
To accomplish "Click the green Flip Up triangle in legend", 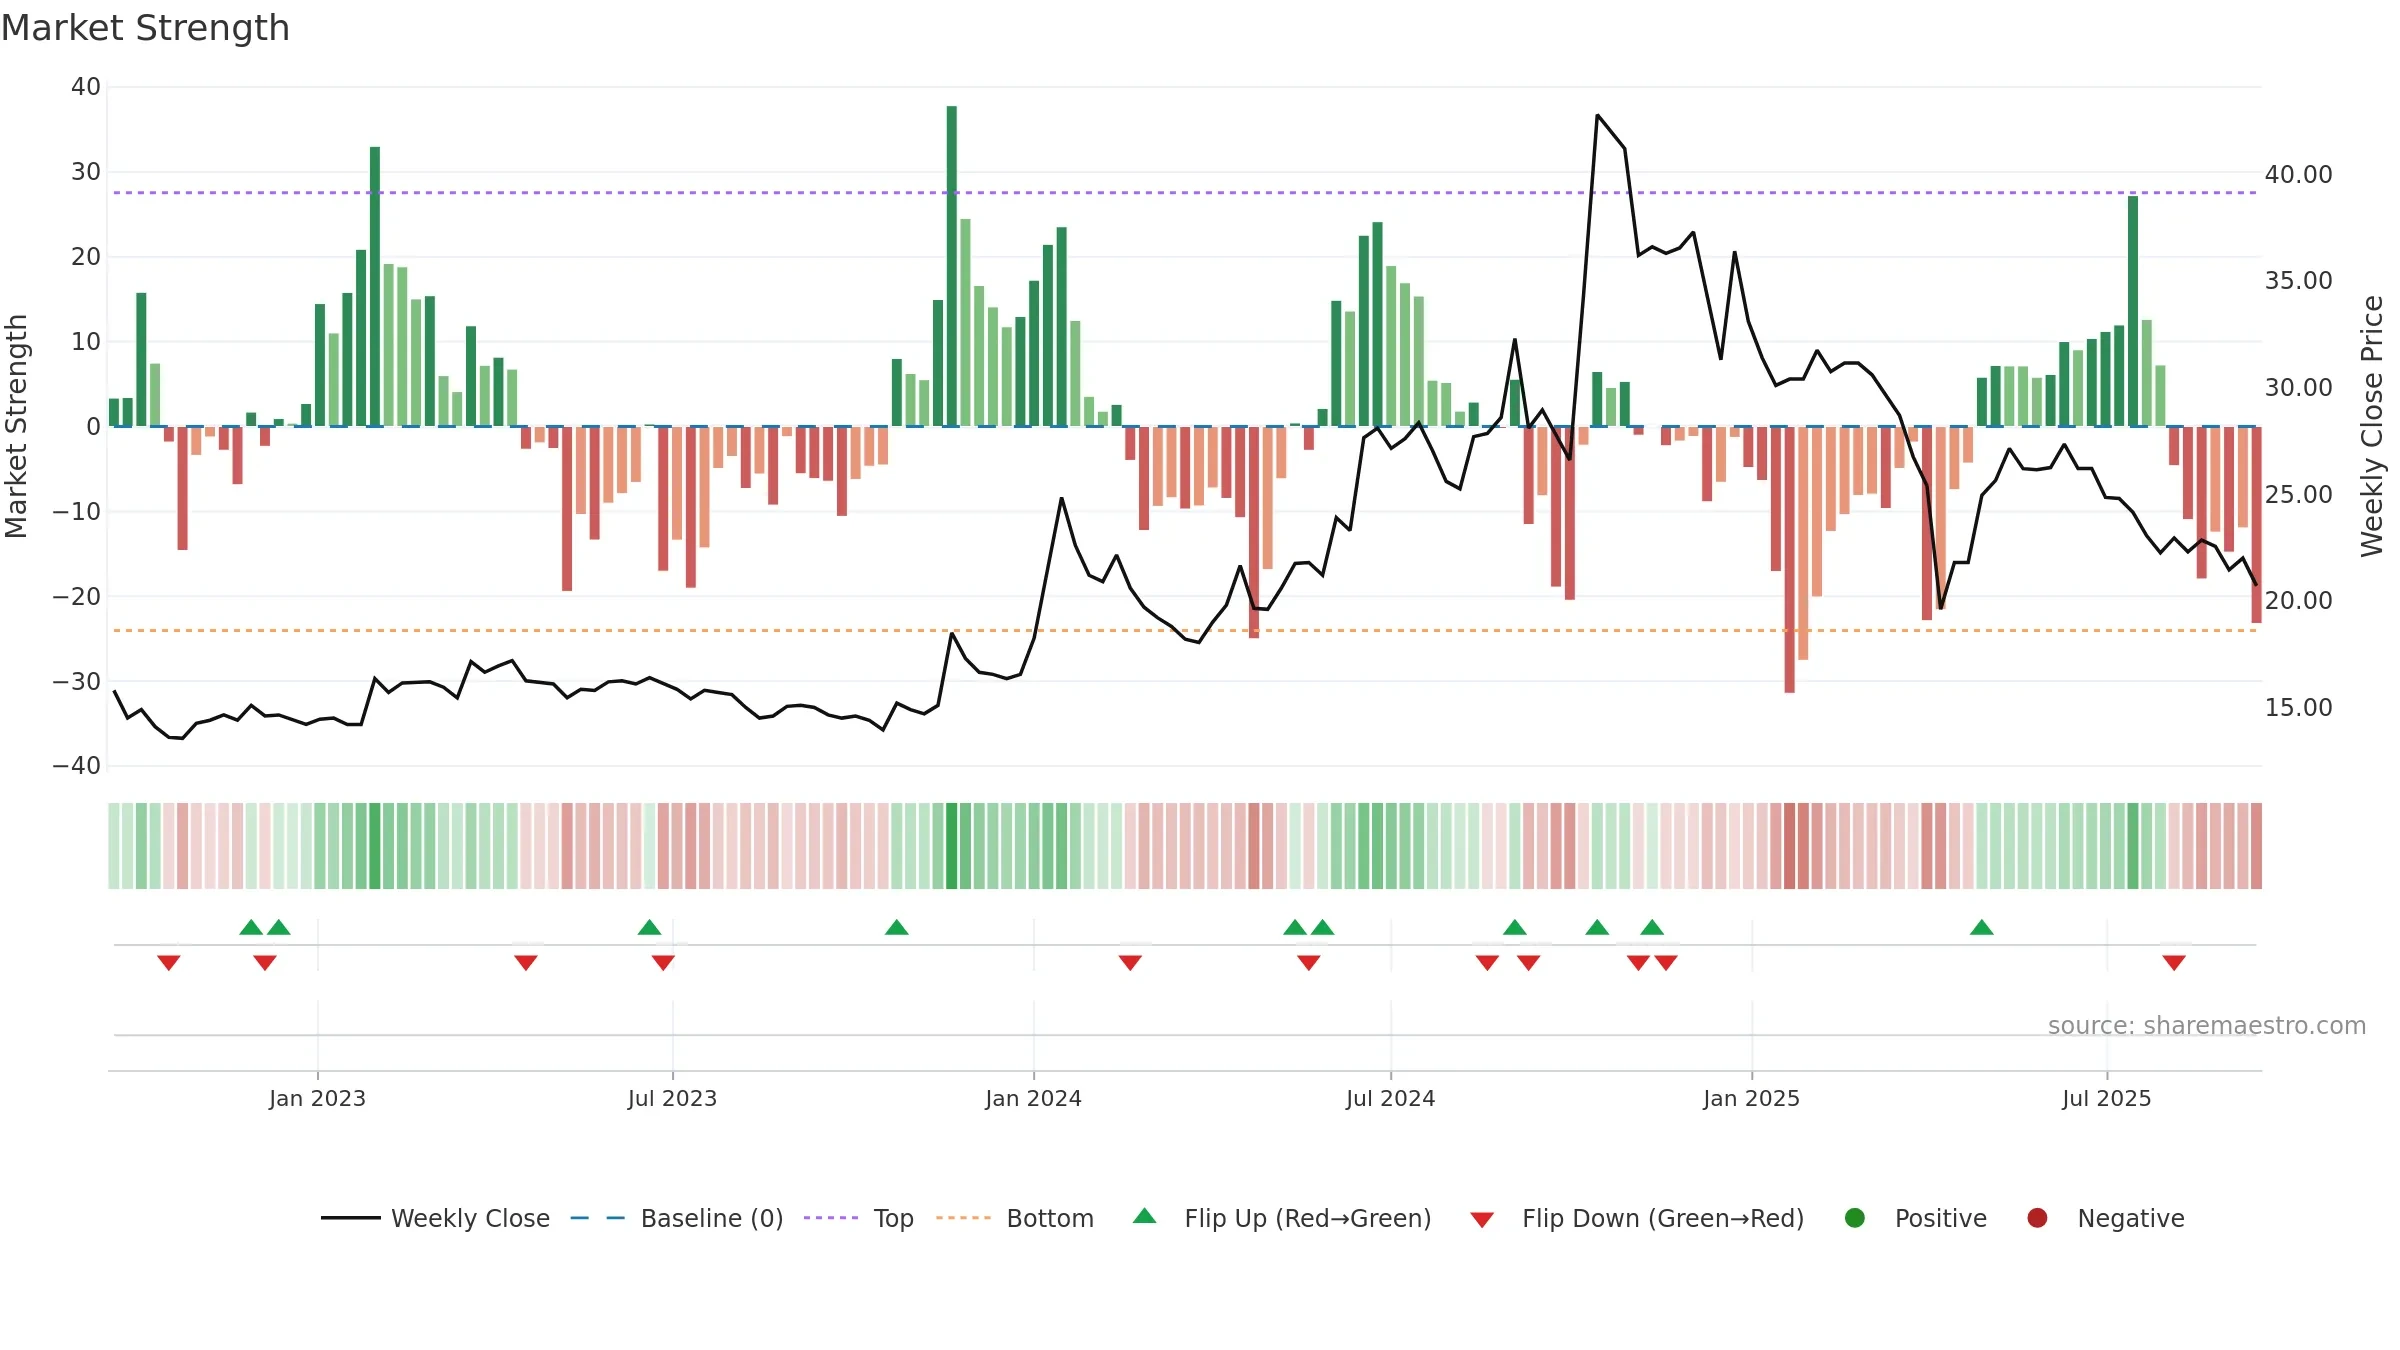I will click(1145, 1216).
